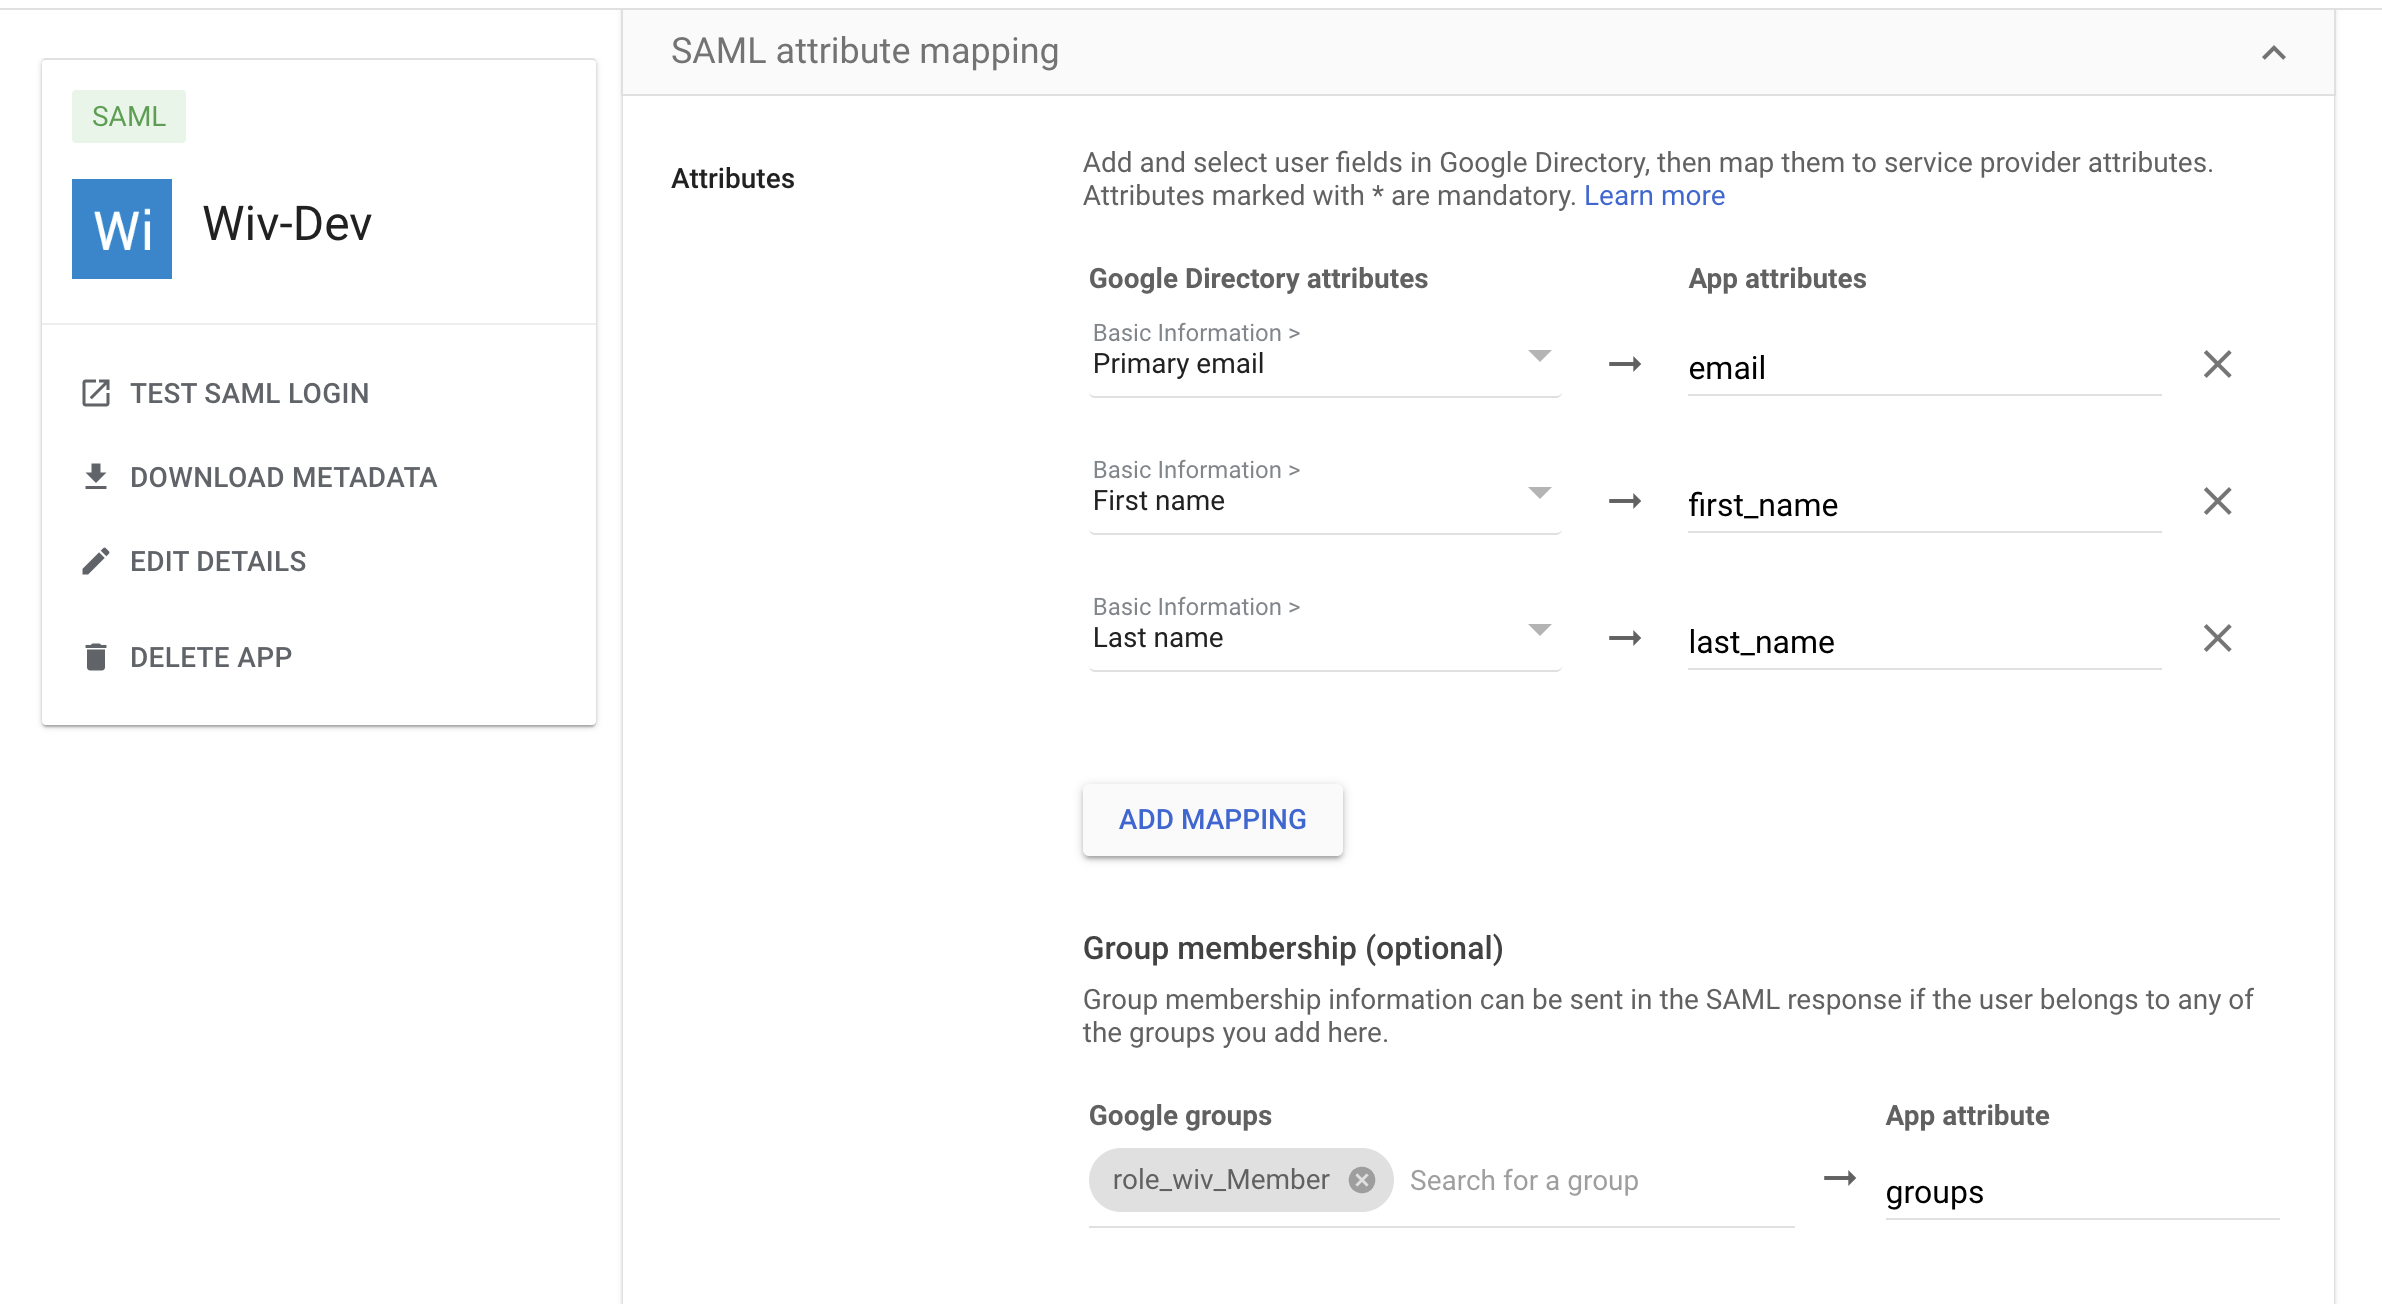Click the Download Metadata arrow icon
2382x1304 pixels.
(95, 477)
